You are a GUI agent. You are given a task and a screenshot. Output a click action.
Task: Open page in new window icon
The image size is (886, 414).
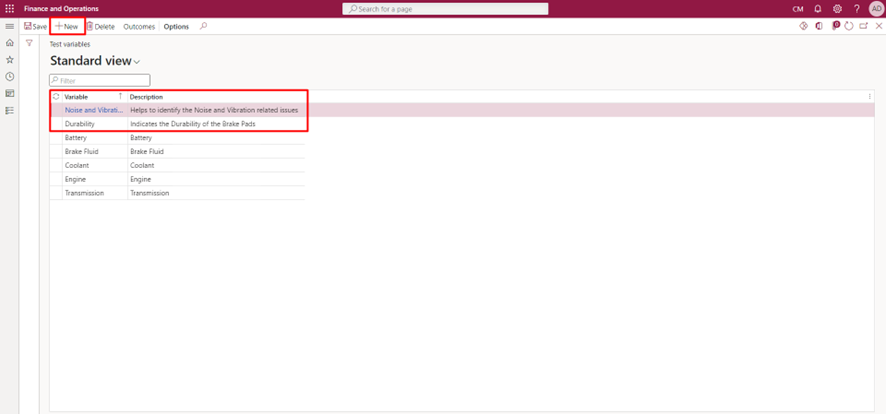coord(863,27)
